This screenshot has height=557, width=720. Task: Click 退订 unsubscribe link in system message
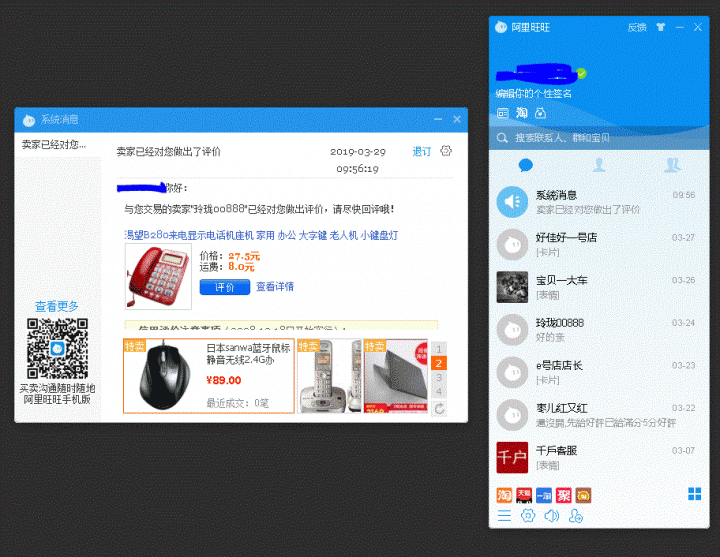click(x=422, y=152)
